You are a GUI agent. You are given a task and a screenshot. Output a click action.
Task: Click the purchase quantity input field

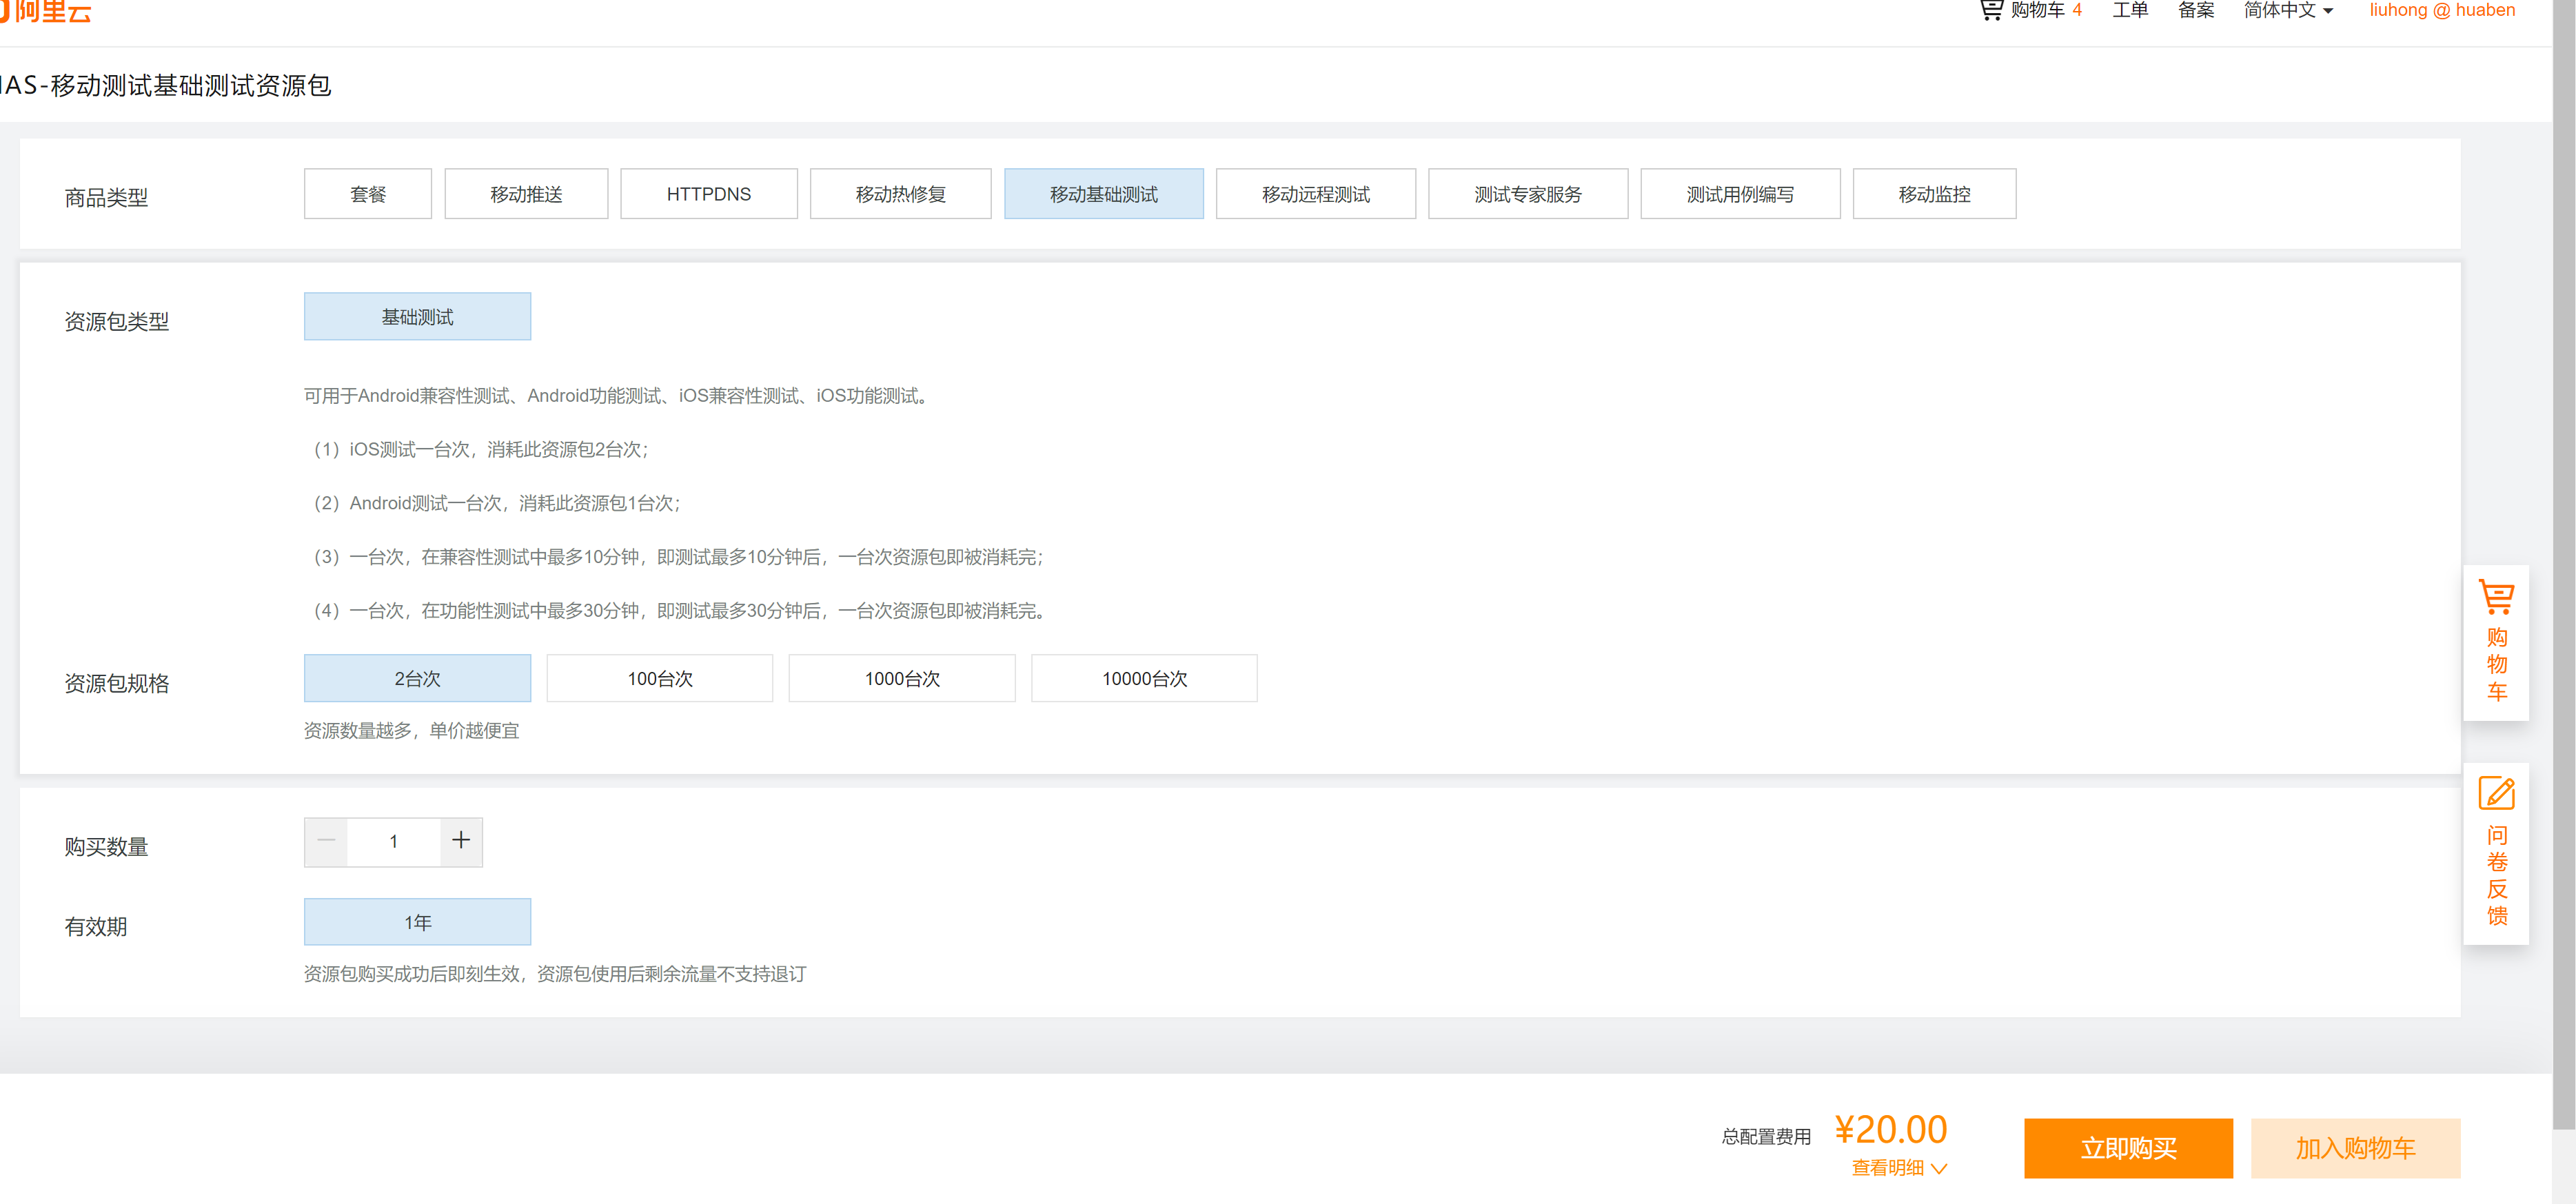point(394,841)
